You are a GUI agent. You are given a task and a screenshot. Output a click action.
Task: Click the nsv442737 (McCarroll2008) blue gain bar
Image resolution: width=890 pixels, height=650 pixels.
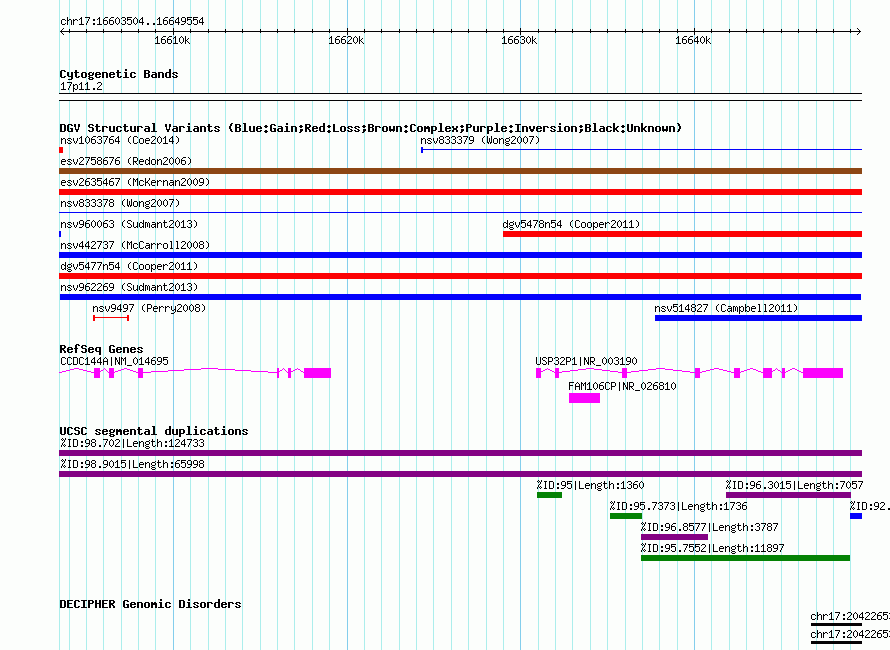click(460, 255)
